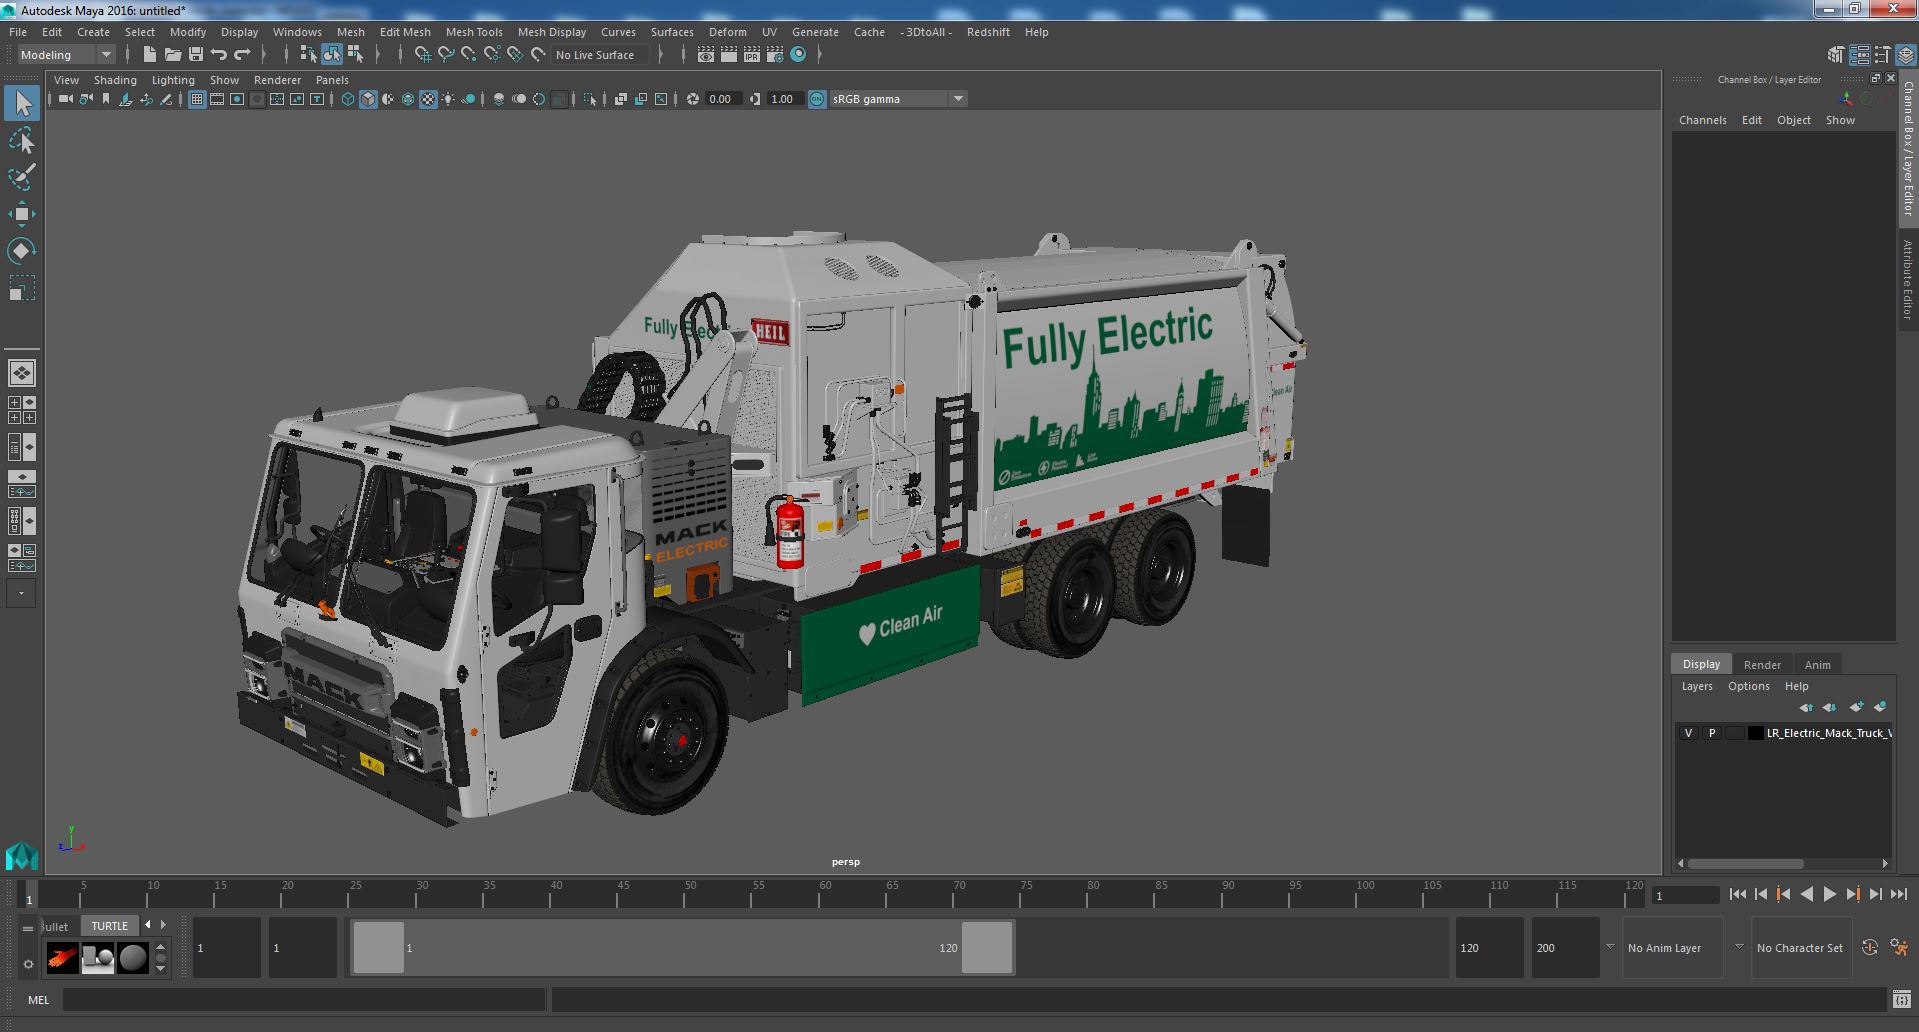The image size is (1919, 1032).
Task: Open the Script Editor icon
Action: 1902,999
